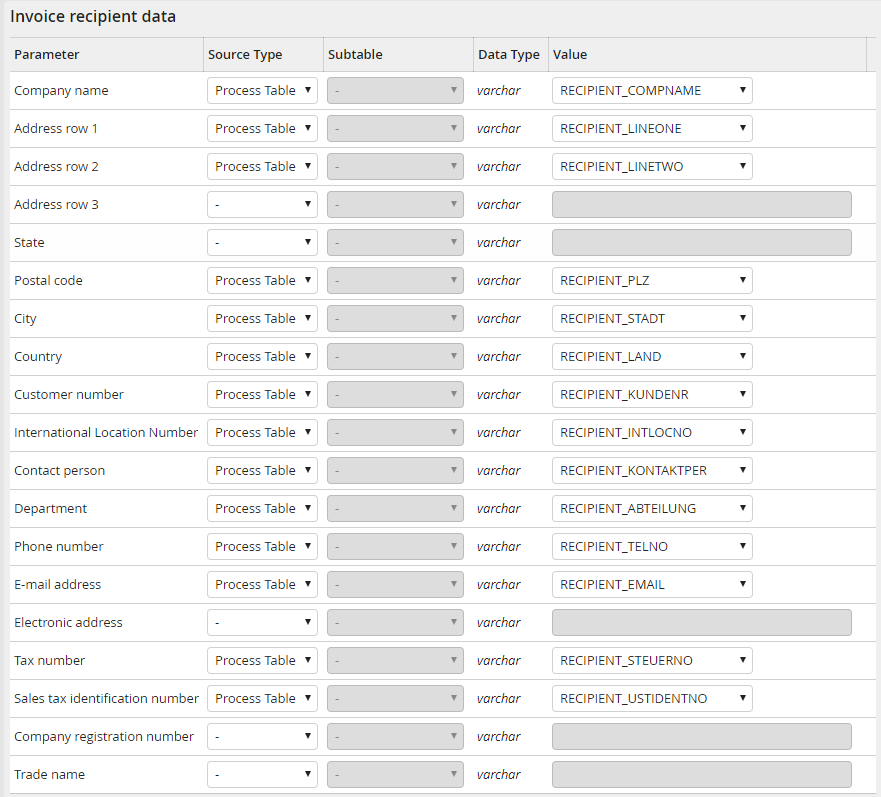The height and width of the screenshot is (797, 881).
Task: Open Value dropdown showing RECIPIENT_PLZ
Action: [652, 280]
